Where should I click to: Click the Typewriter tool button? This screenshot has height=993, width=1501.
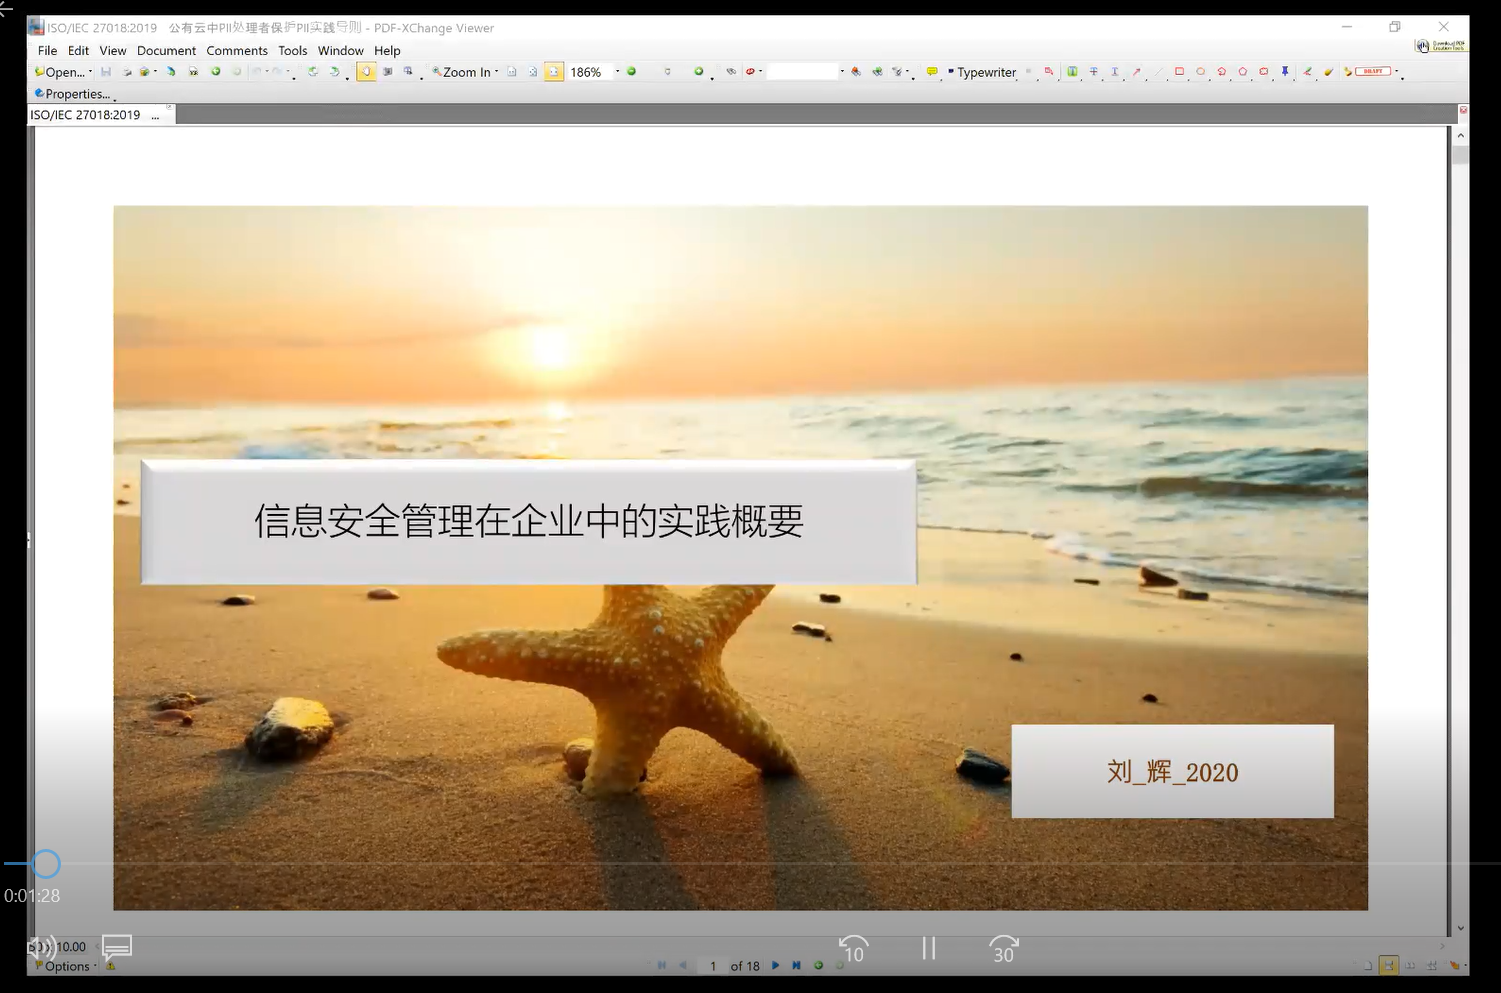click(985, 72)
